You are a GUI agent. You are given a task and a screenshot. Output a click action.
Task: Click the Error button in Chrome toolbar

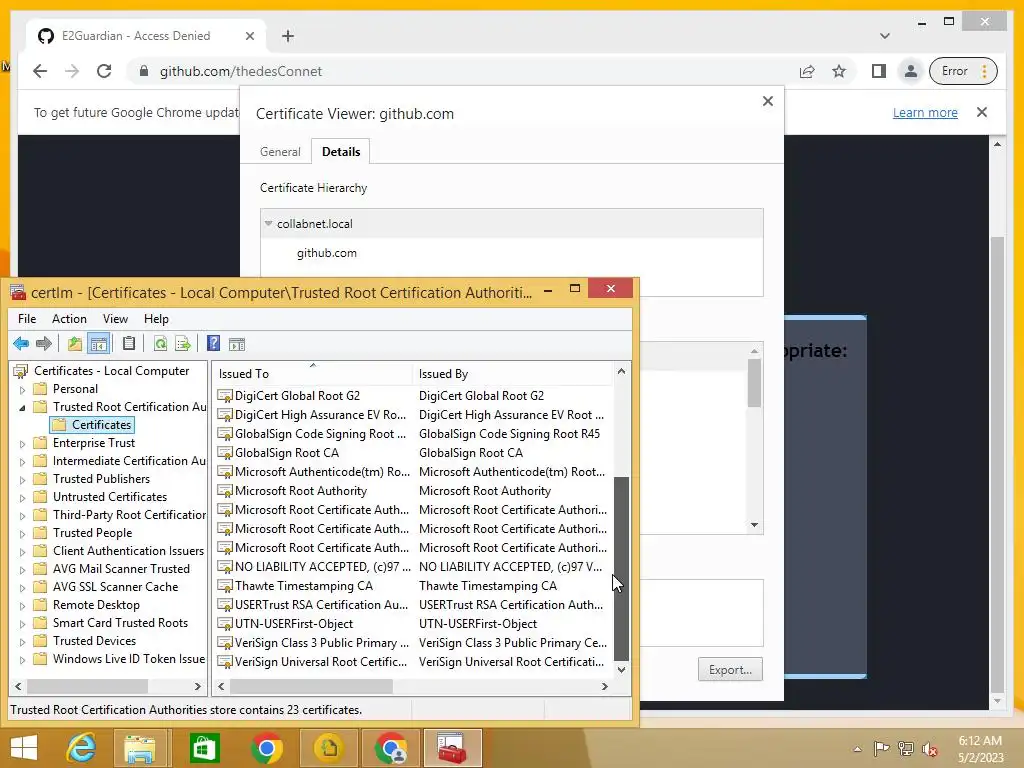coord(963,71)
